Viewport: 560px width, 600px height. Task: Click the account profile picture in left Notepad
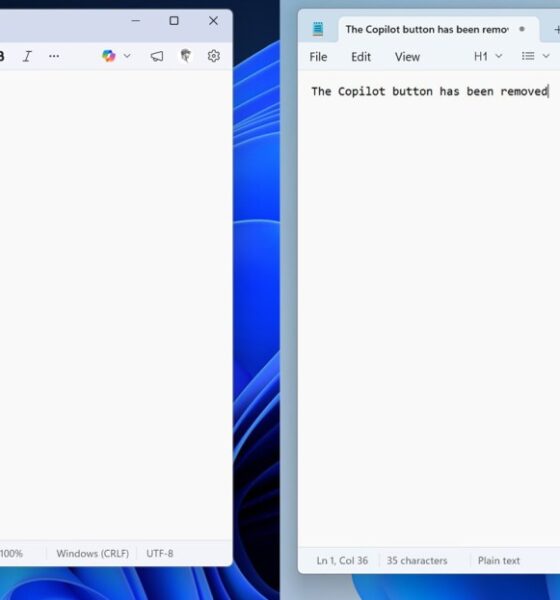click(186, 55)
